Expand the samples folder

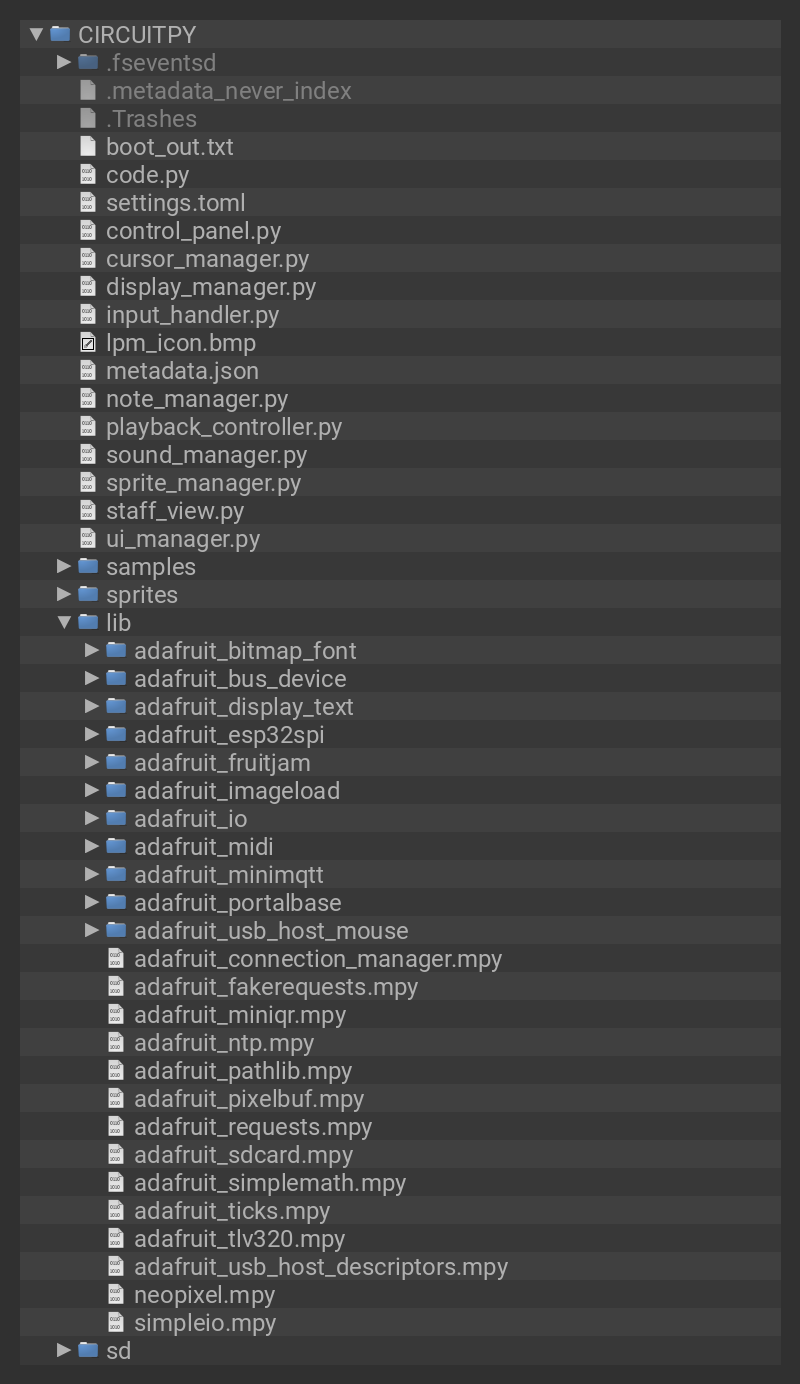64,567
